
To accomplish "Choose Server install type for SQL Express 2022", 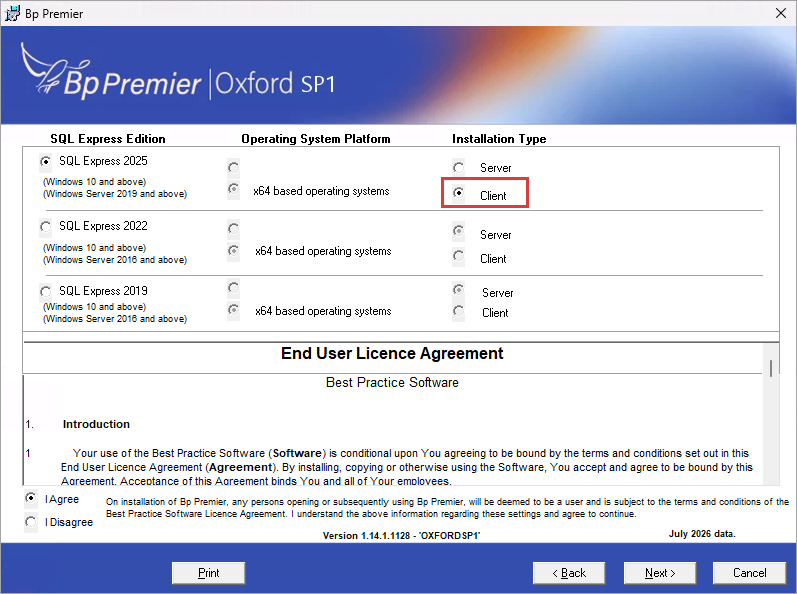I will coord(458,231).
